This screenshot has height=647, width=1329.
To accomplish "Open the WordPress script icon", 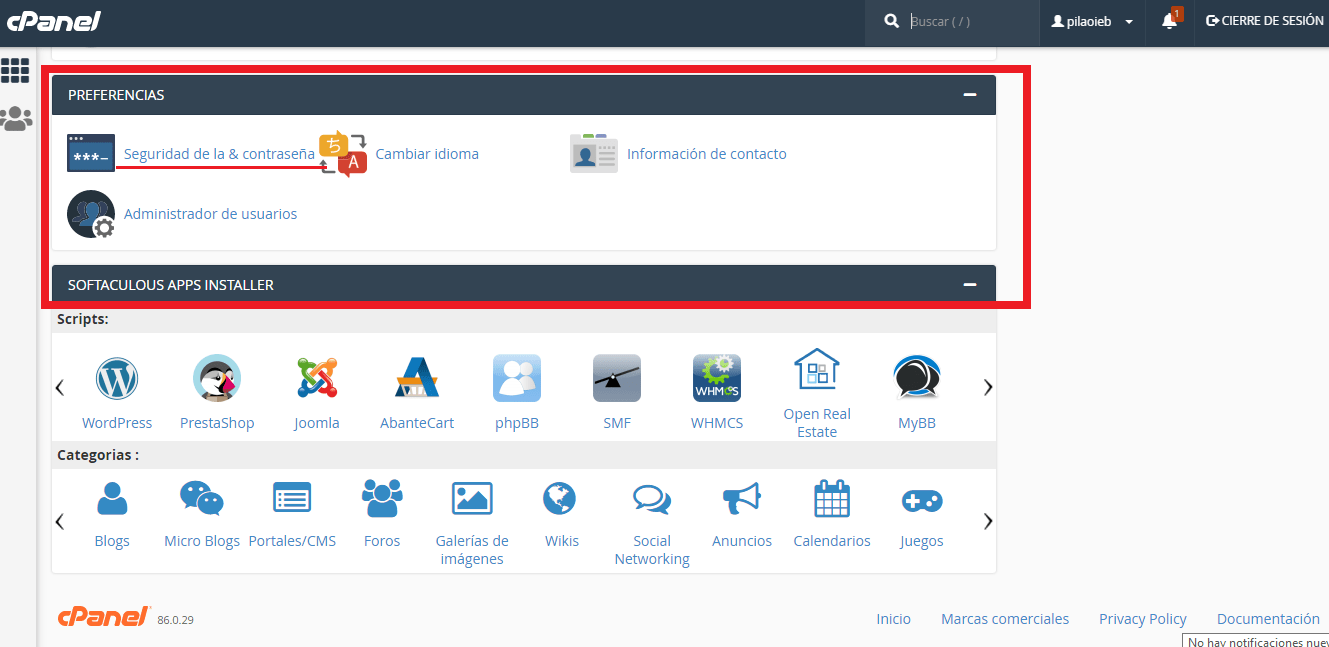I will click(117, 379).
